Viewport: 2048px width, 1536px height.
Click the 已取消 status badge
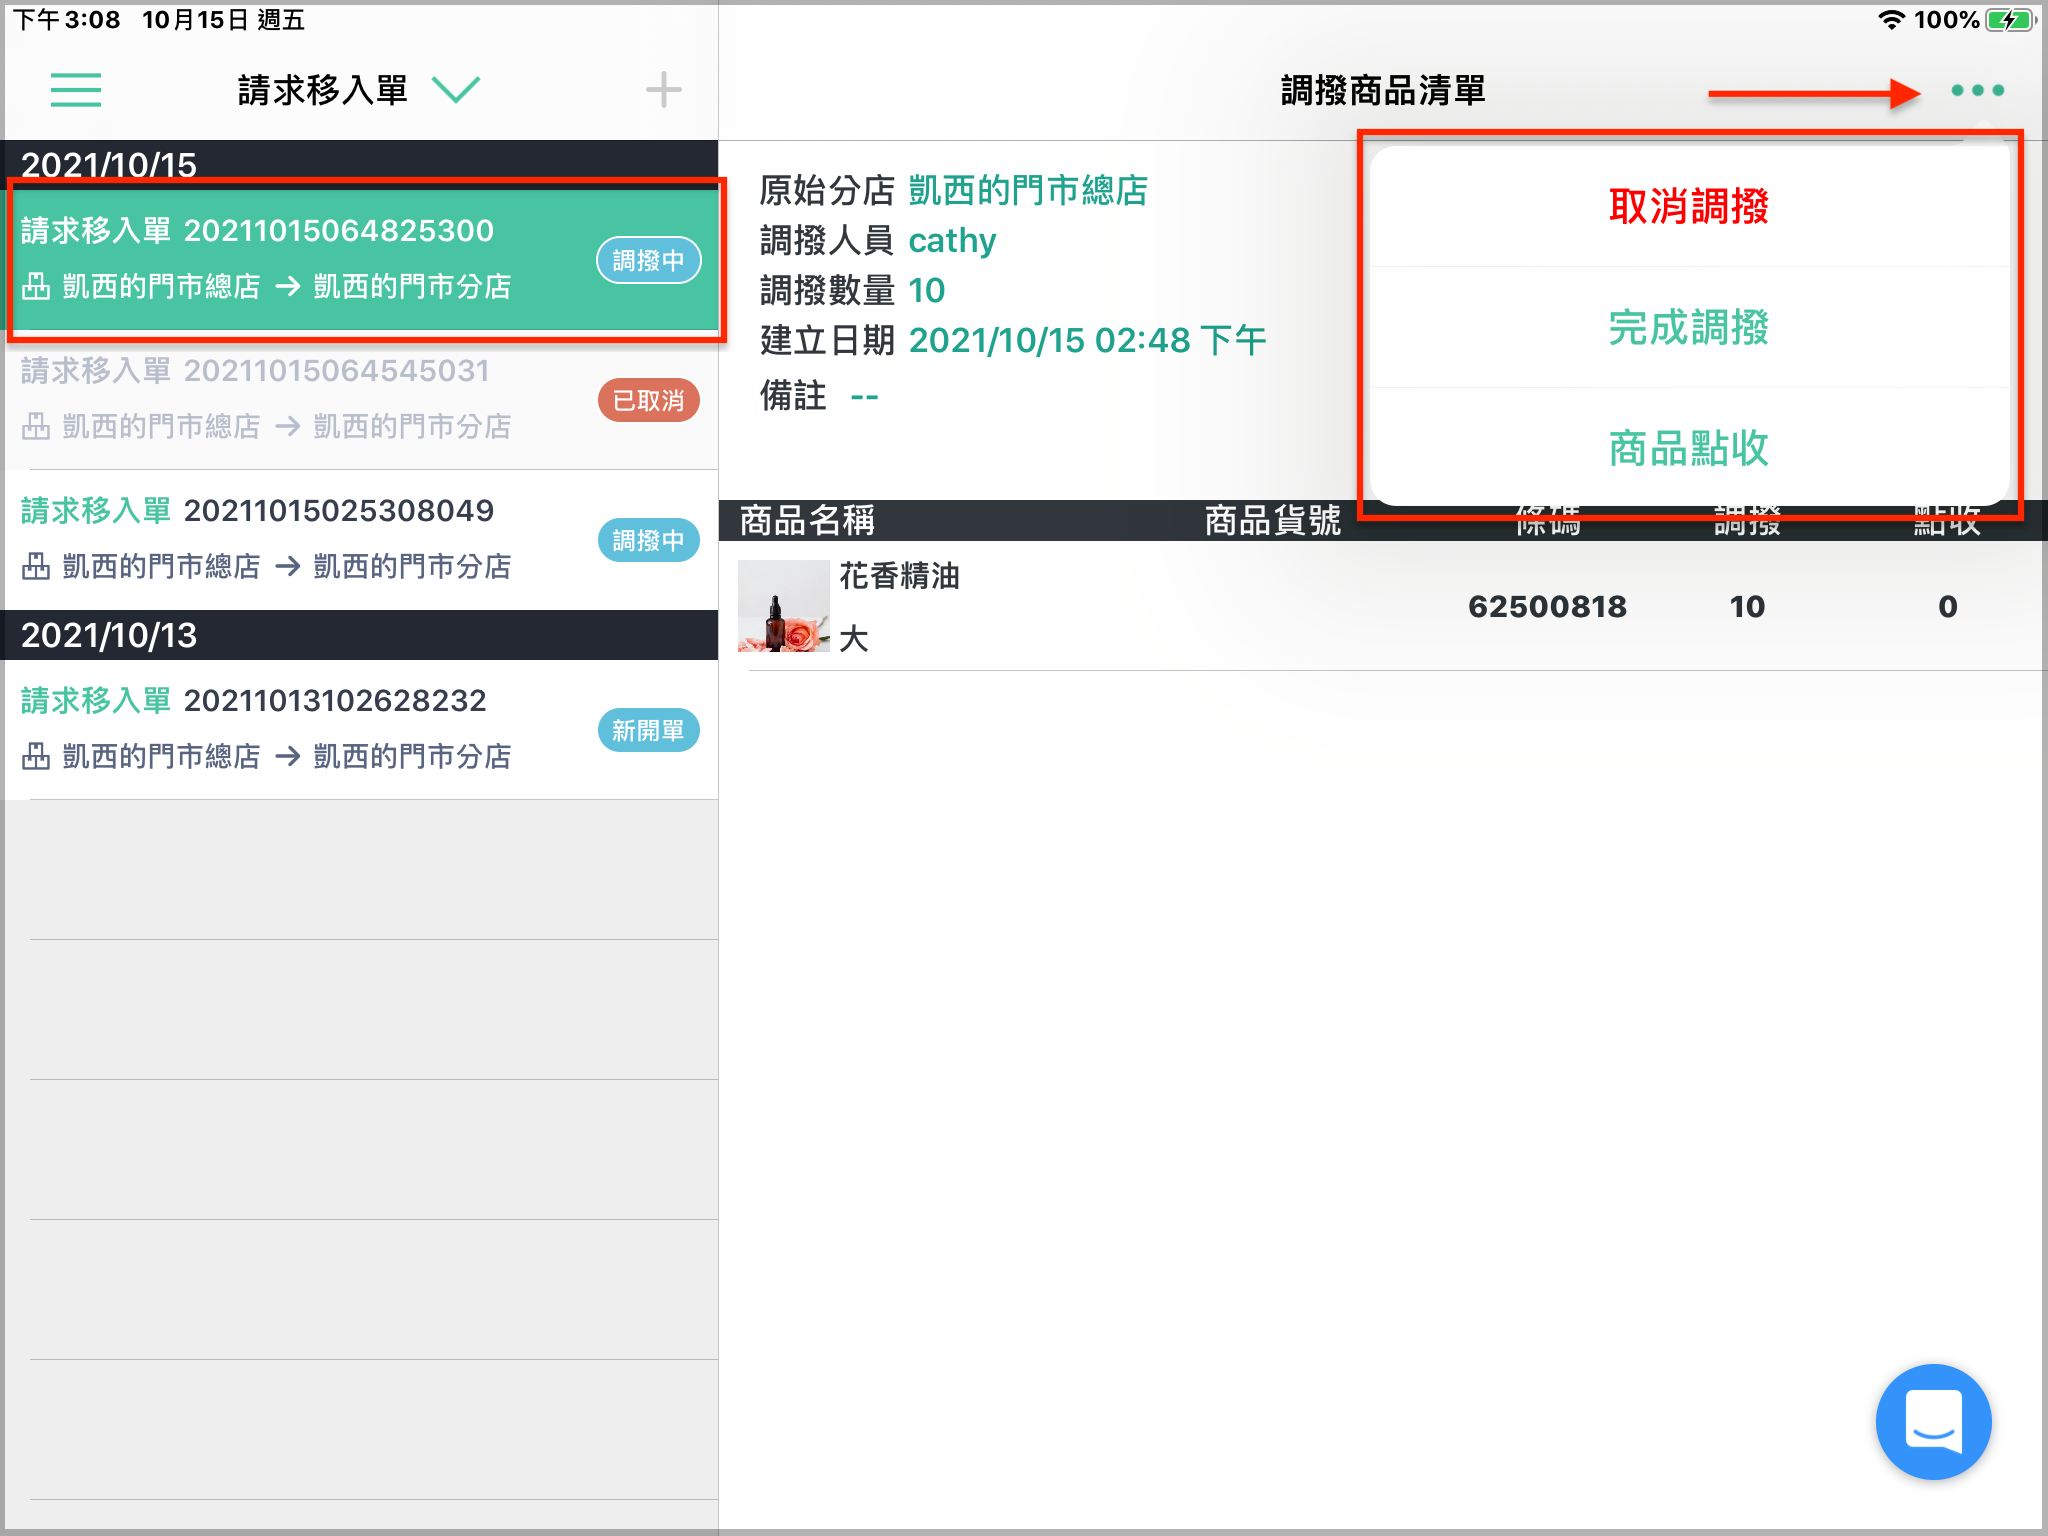[648, 400]
